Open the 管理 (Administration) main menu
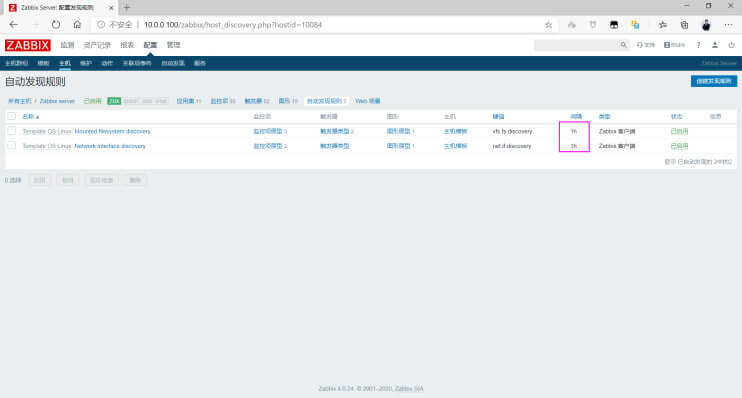The height and width of the screenshot is (398, 742). [173, 45]
